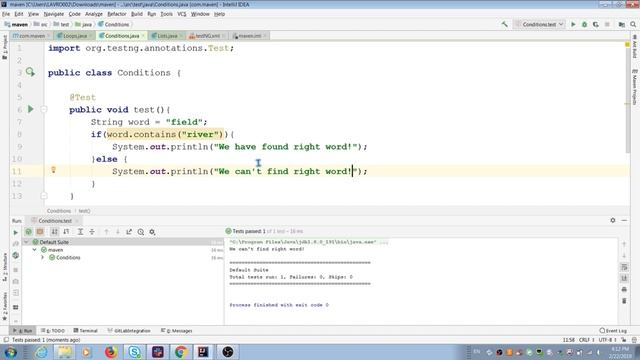Viewport: 640px width, 360px height.
Task: Open the File menu
Action: point(6,14)
